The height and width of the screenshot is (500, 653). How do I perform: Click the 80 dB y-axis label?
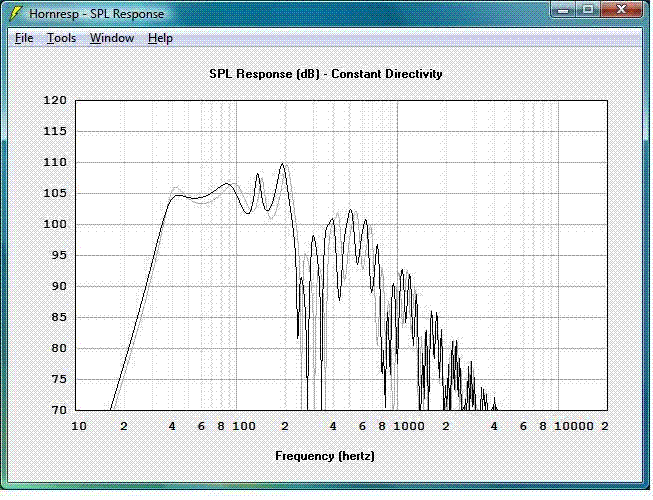tap(59, 348)
